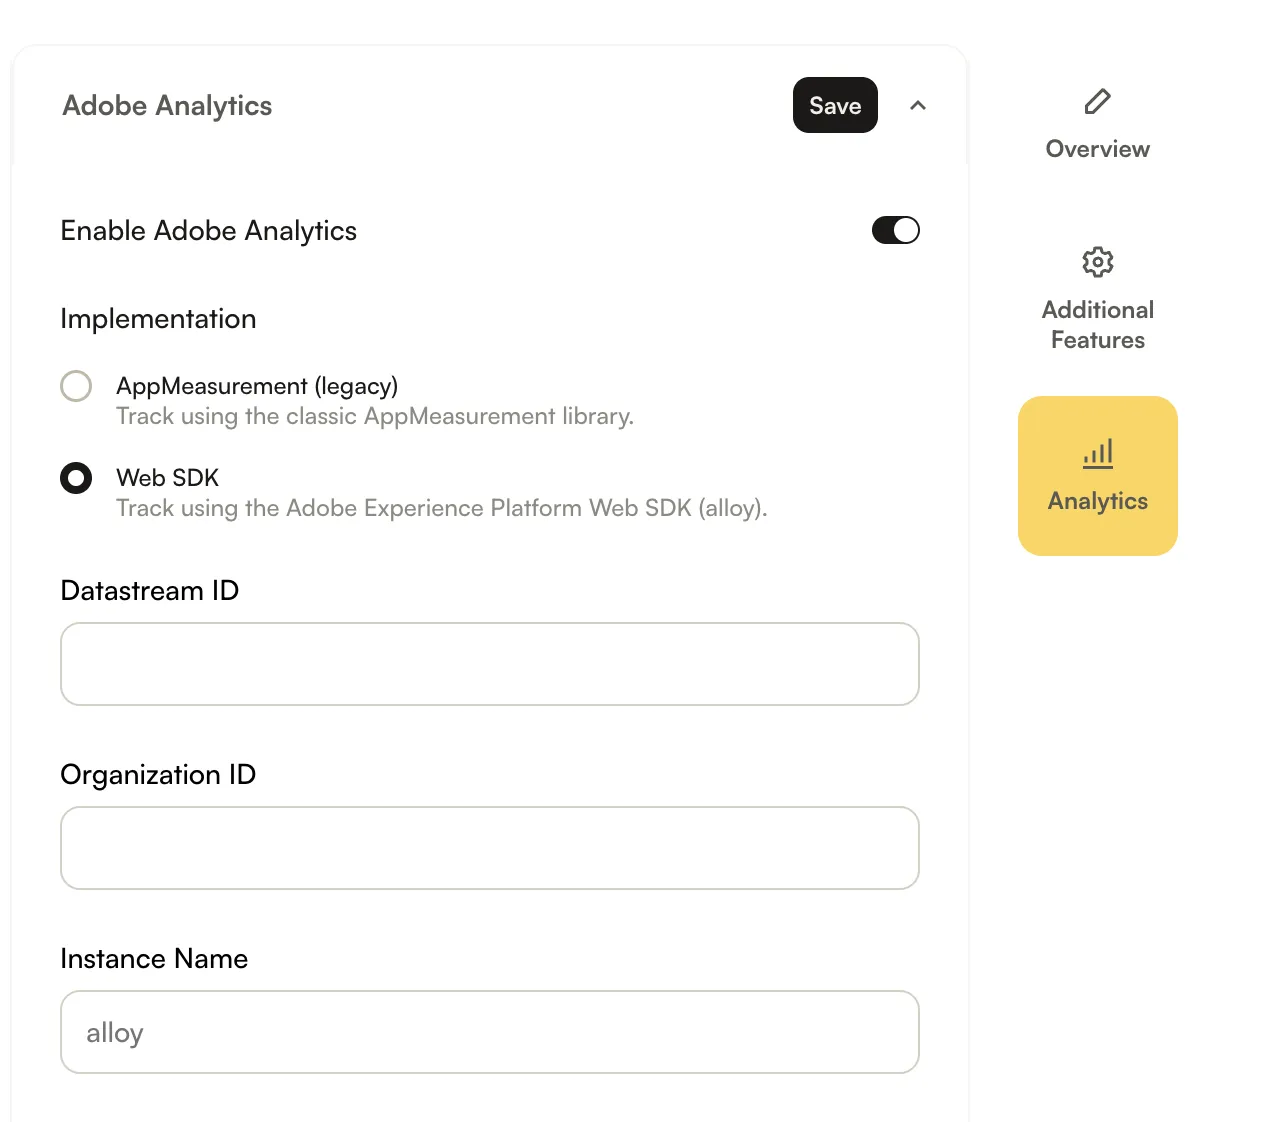Image resolution: width=1276 pixels, height=1122 pixels.
Task: Click the Implementation heading
Action: tap(158, 319)
